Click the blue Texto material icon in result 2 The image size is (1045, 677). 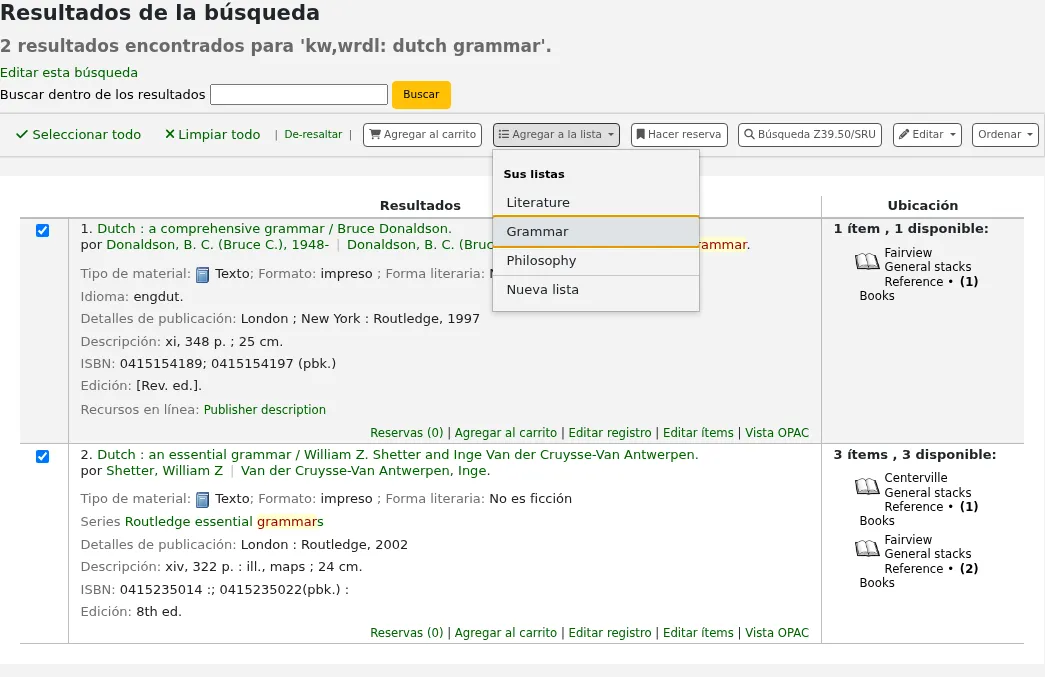point(203,500)
